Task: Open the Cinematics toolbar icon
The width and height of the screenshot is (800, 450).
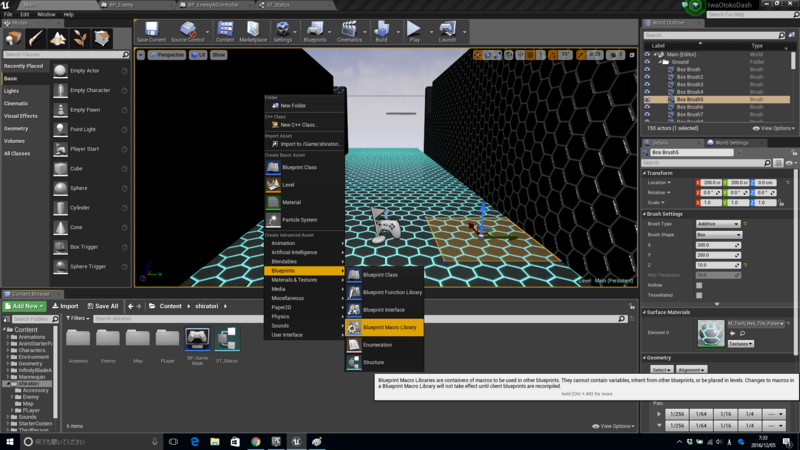Action: click(x=349, y=32)
